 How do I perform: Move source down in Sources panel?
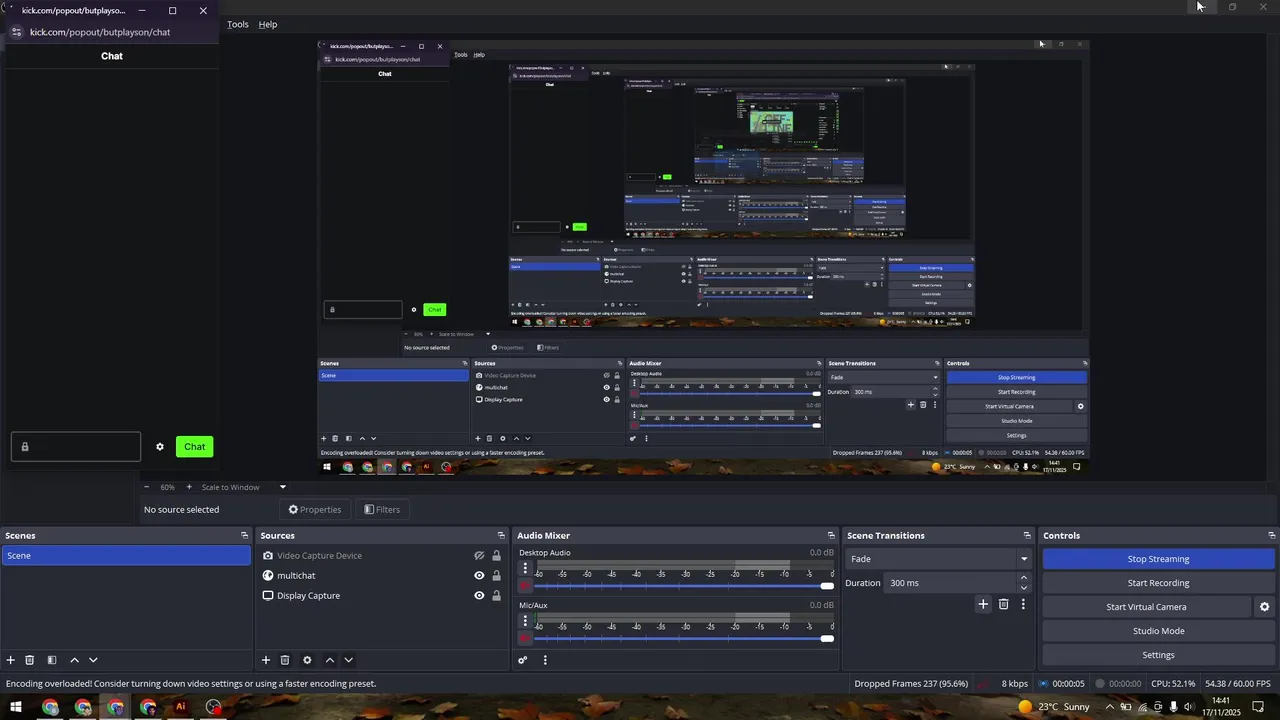[x=348, y=660]
